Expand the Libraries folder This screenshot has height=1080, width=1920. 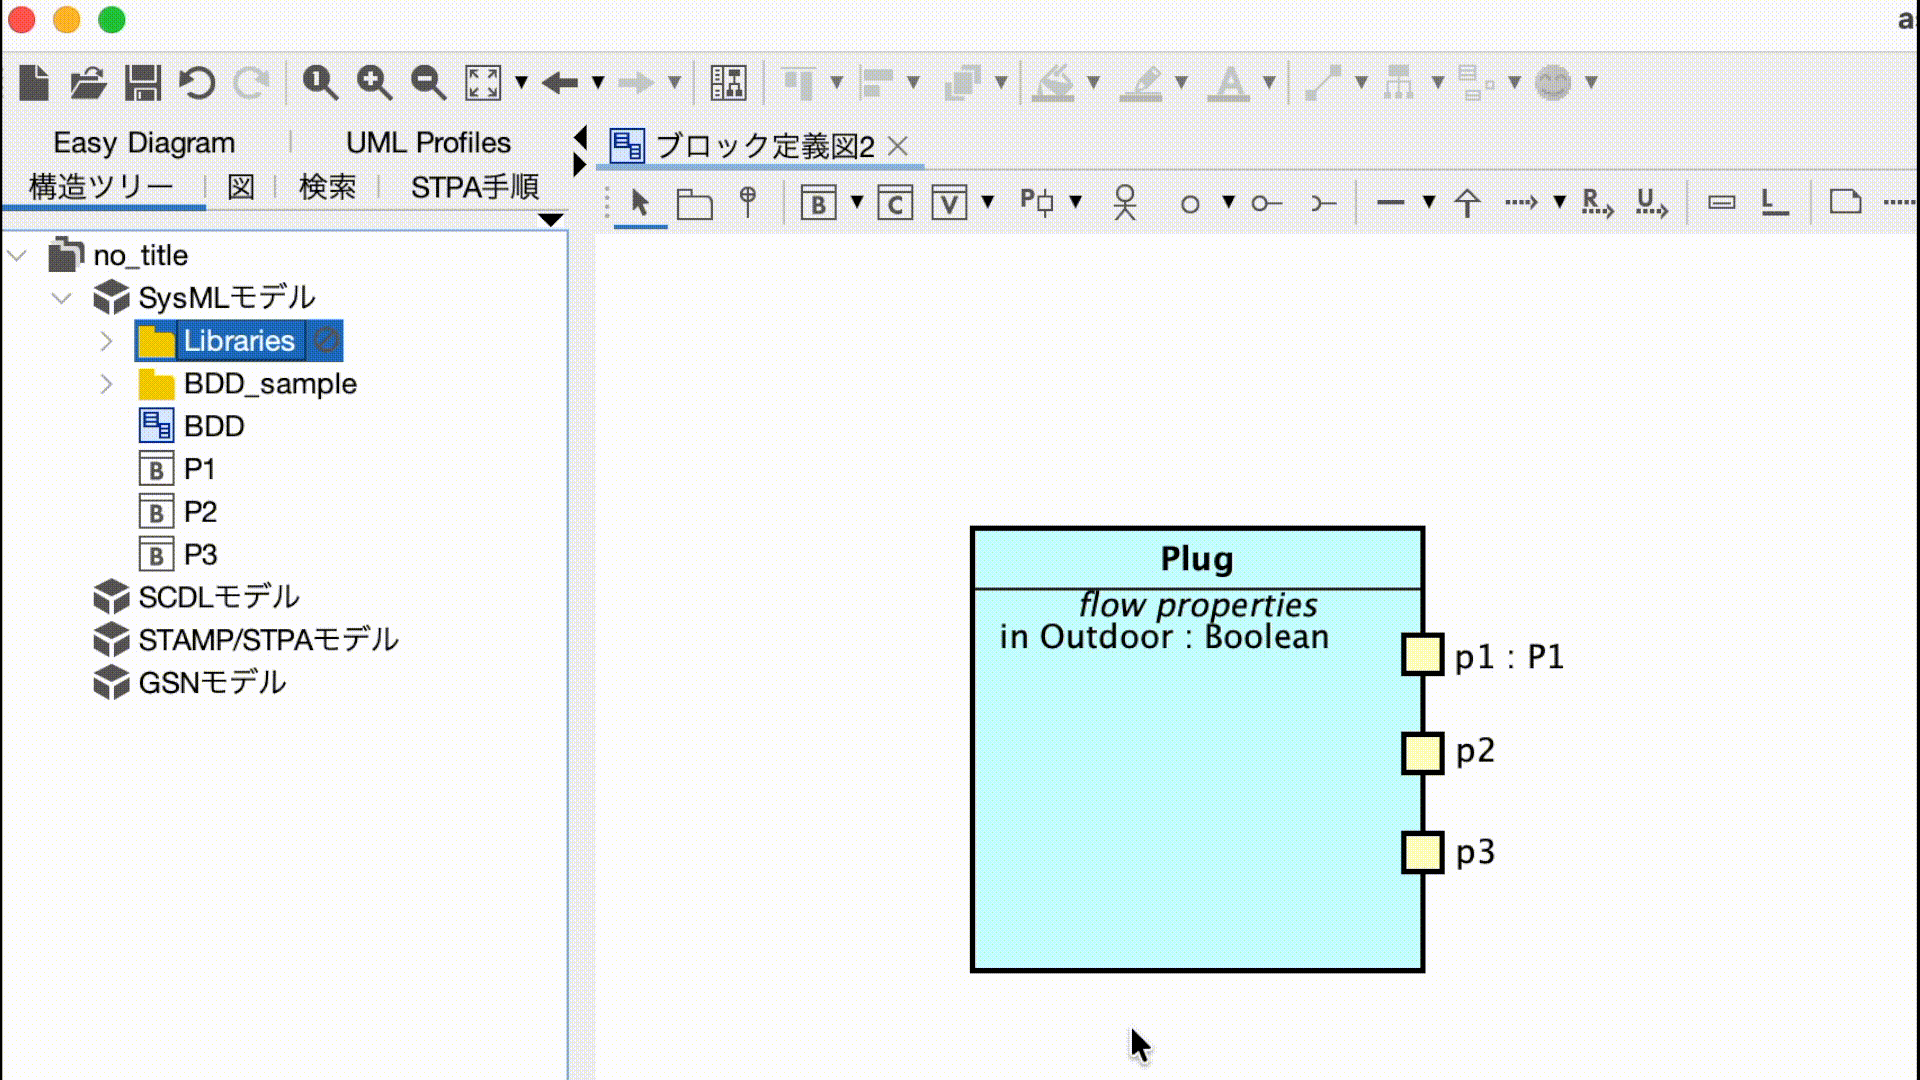click(106, 341)
